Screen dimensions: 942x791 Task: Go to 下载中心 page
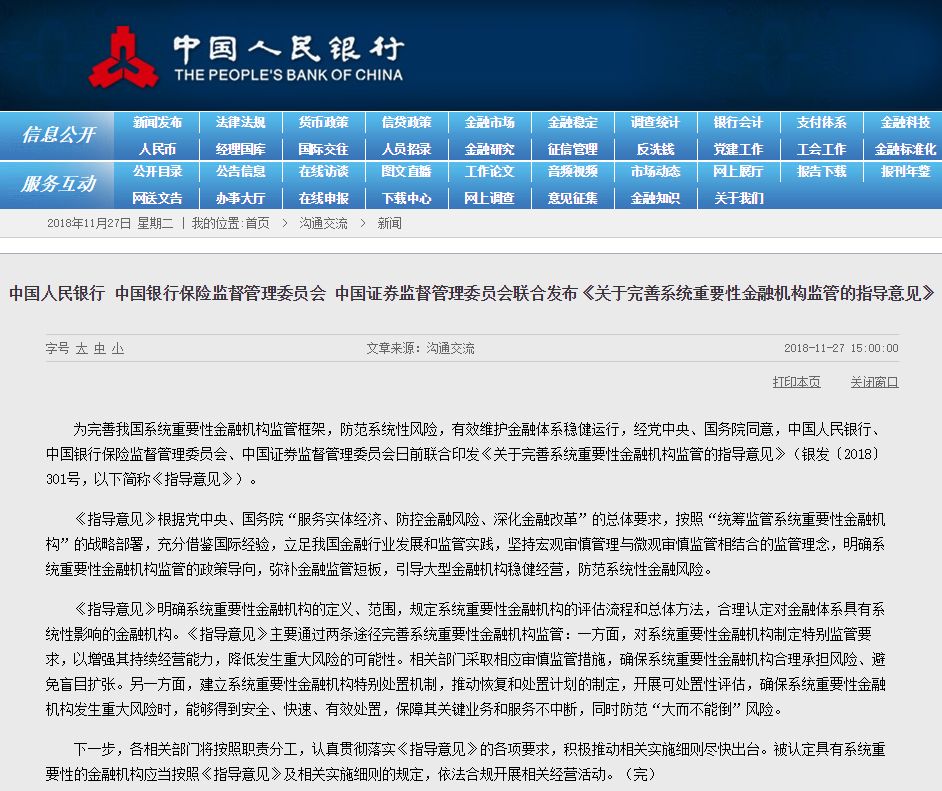406,198
